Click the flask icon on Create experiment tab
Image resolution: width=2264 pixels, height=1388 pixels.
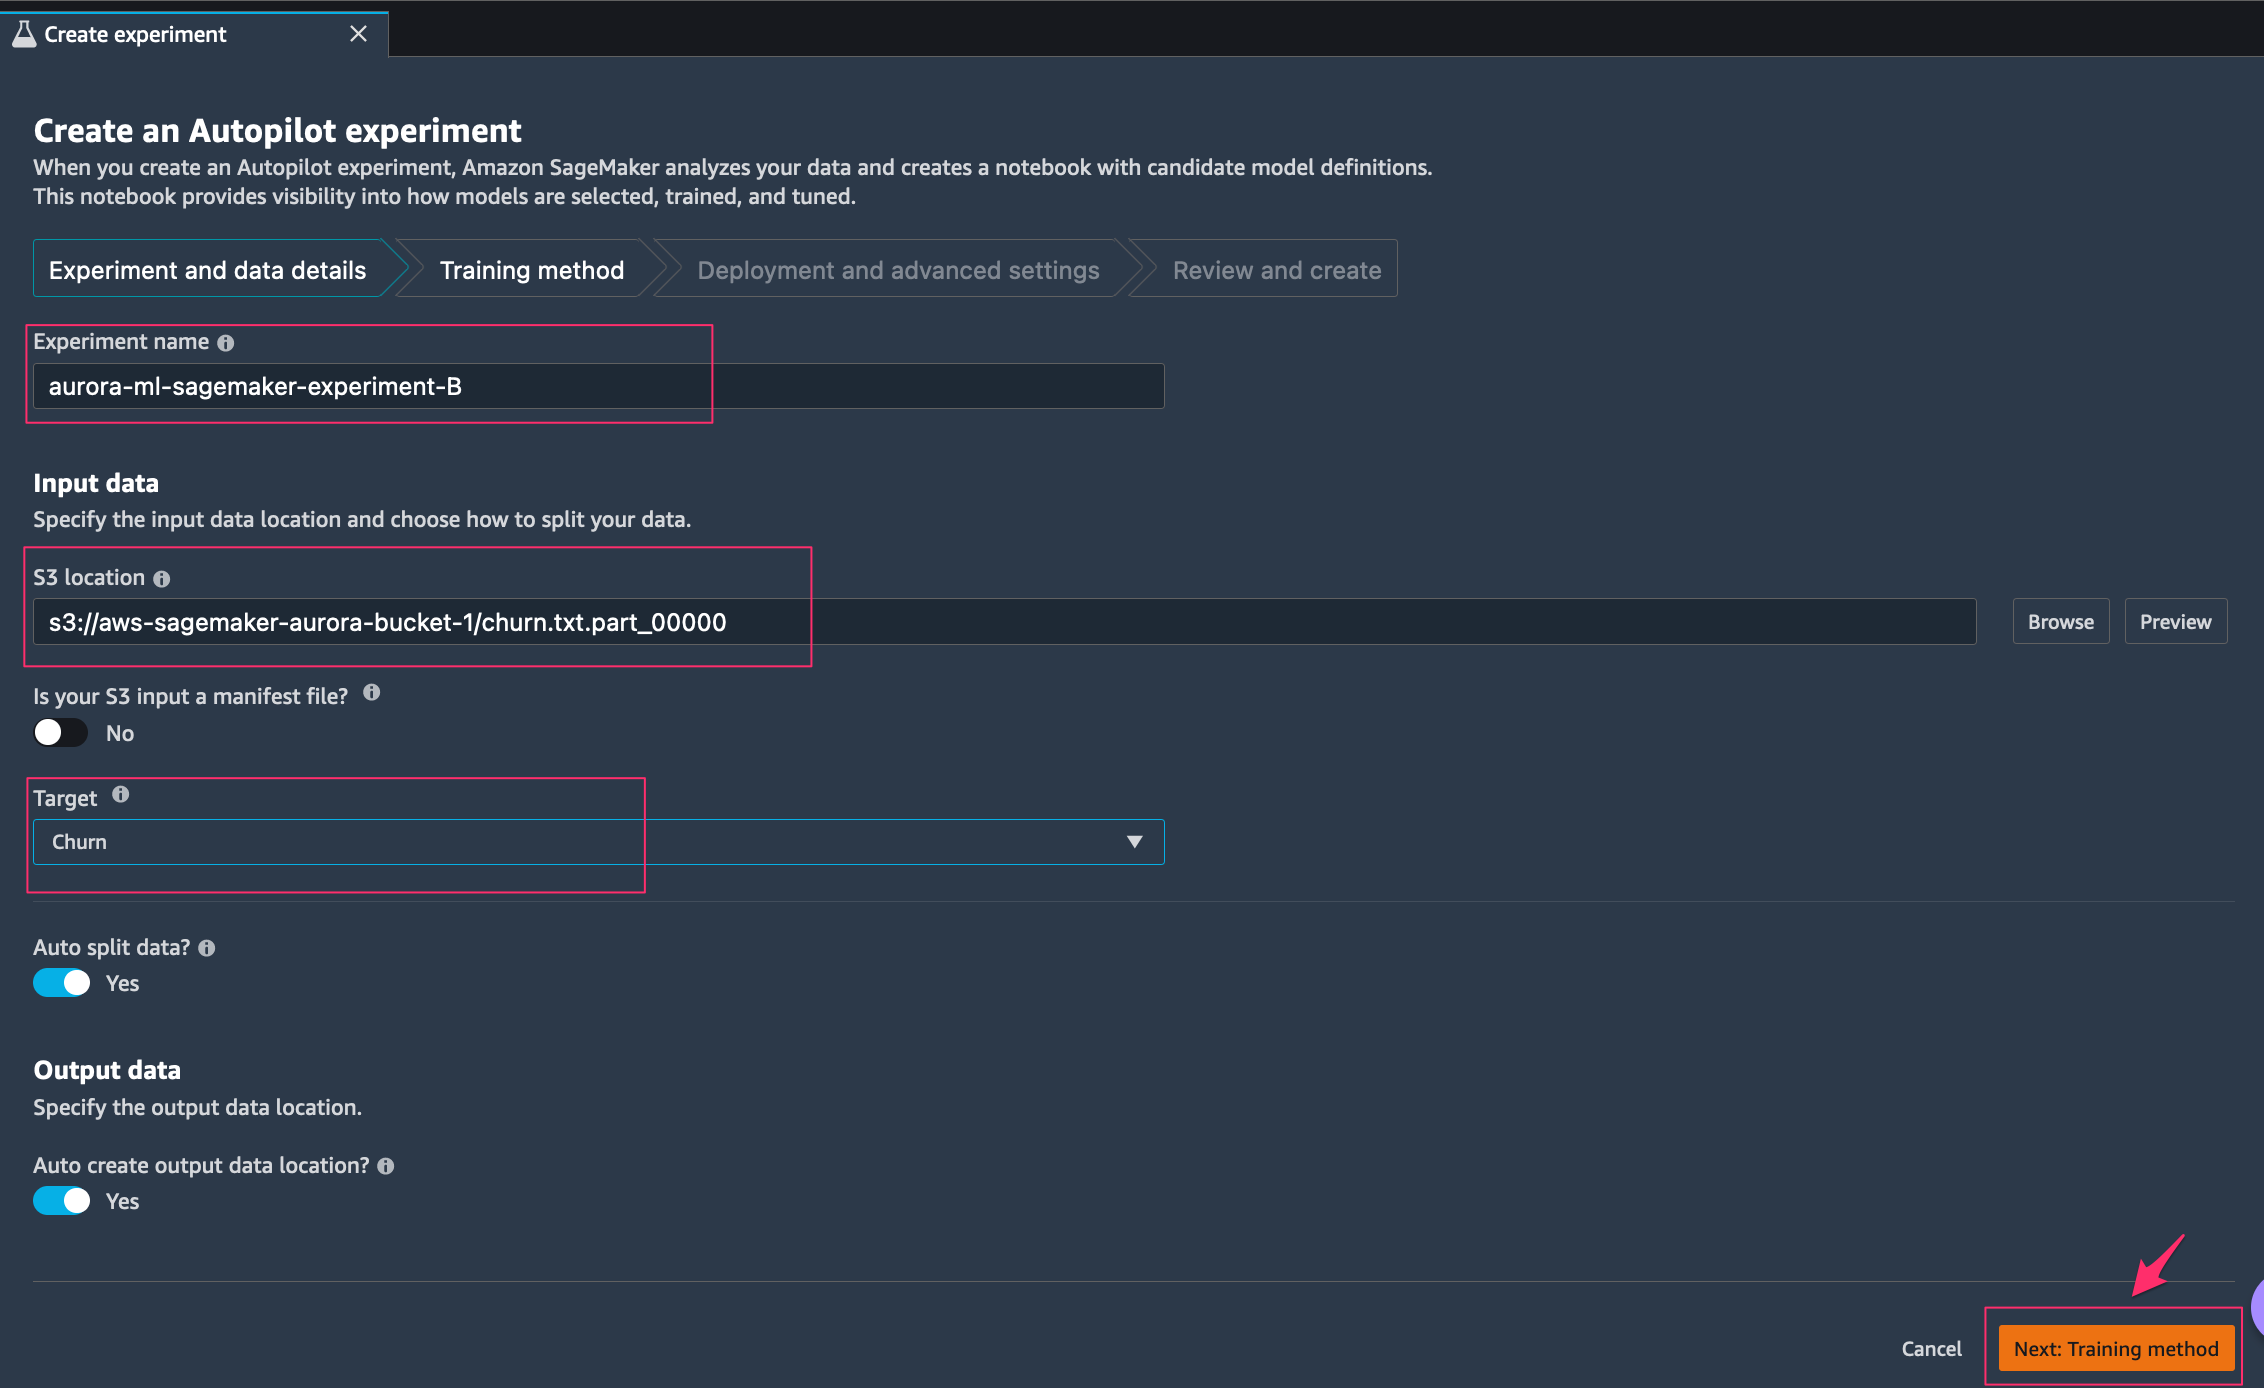click(x=24, y=34)
